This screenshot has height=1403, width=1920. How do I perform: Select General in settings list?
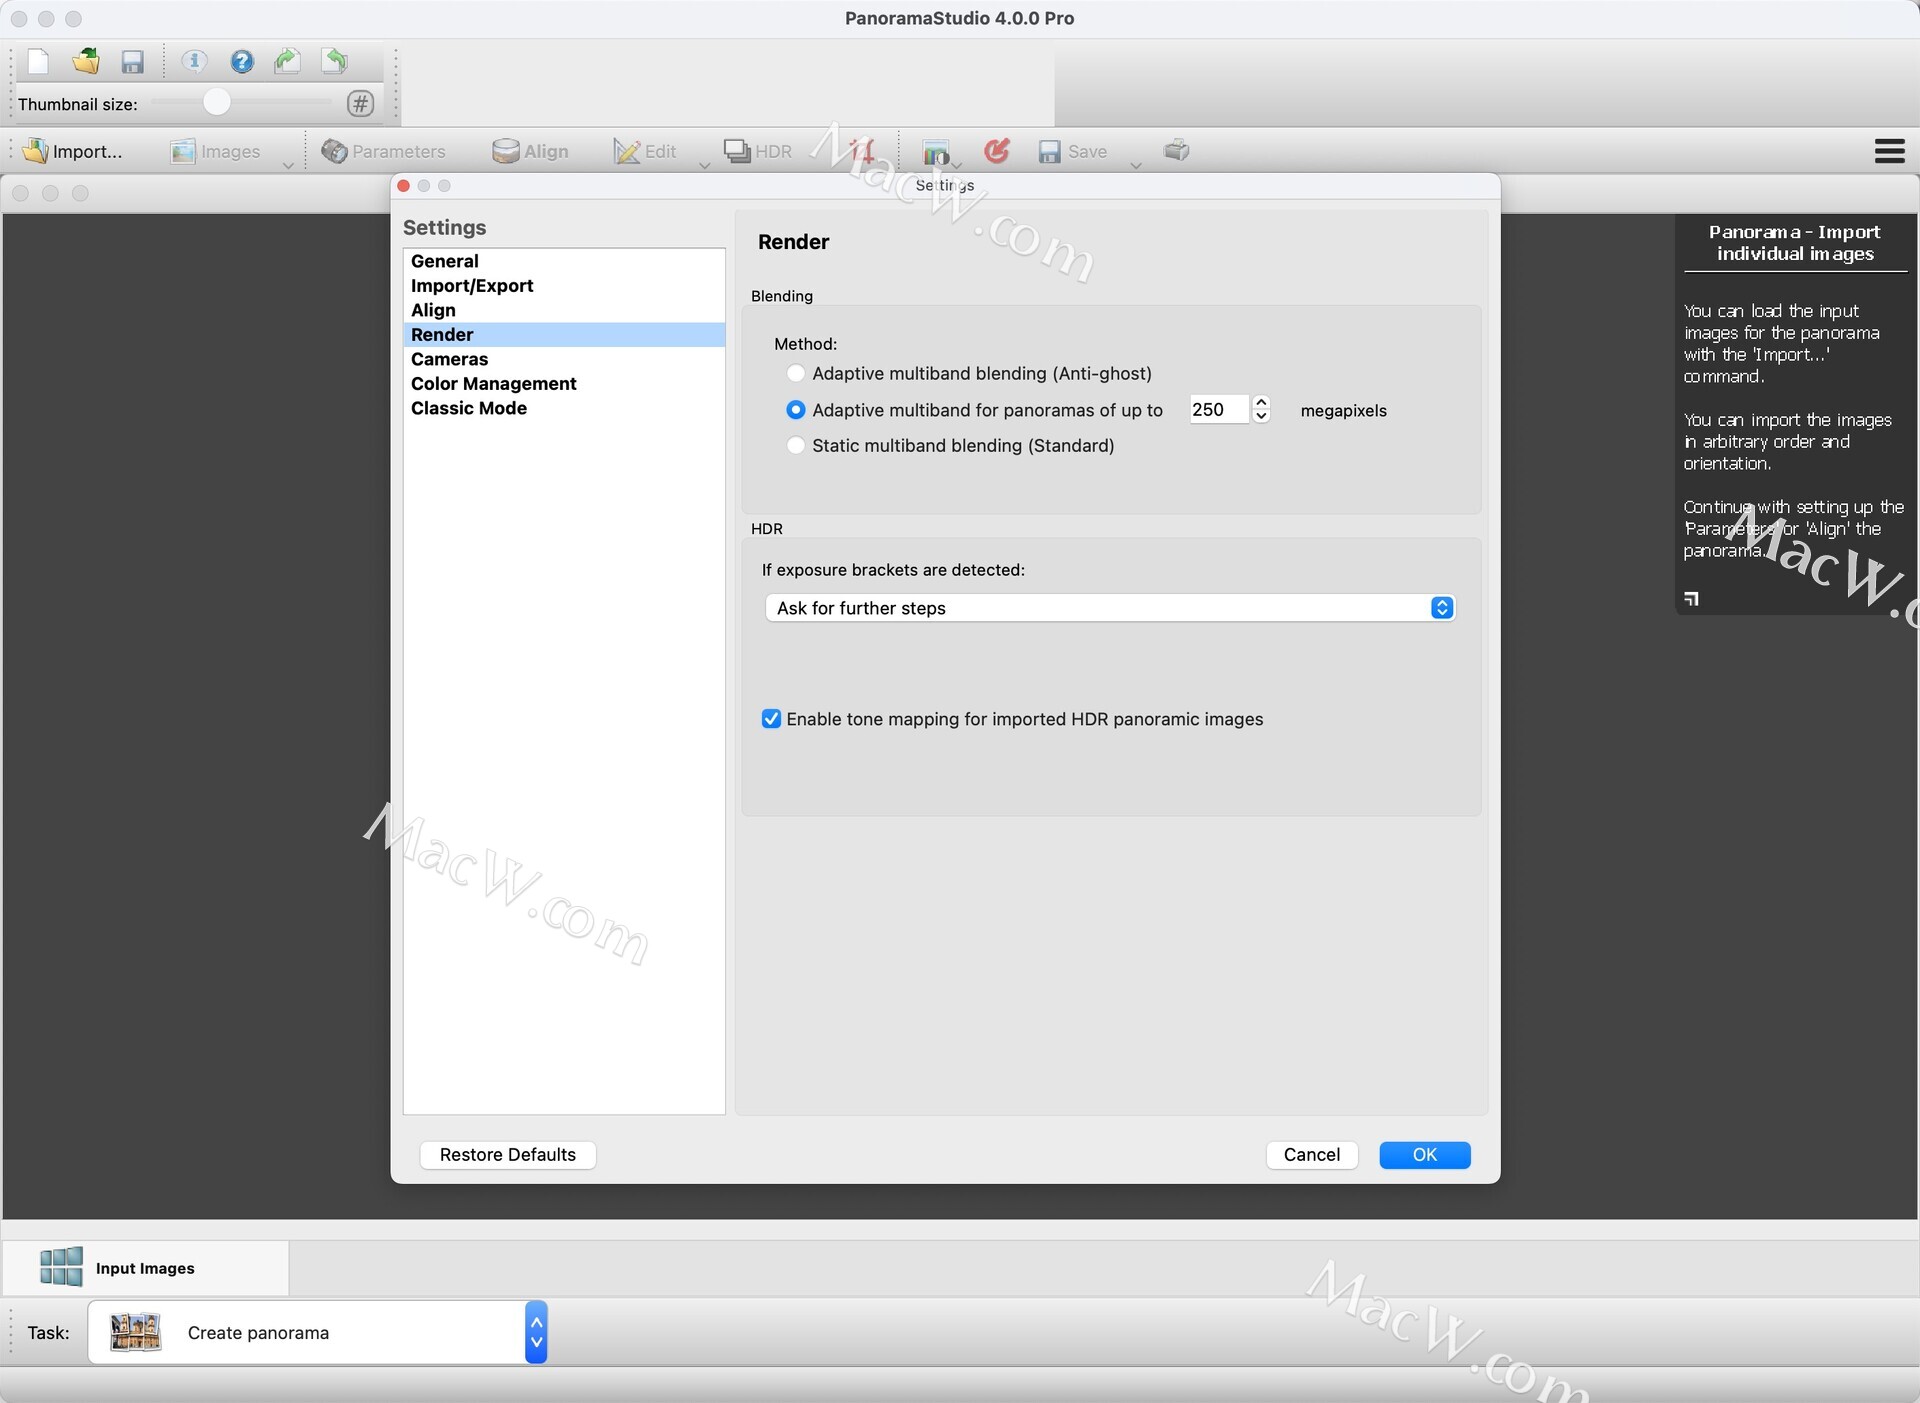click(564, 261)
